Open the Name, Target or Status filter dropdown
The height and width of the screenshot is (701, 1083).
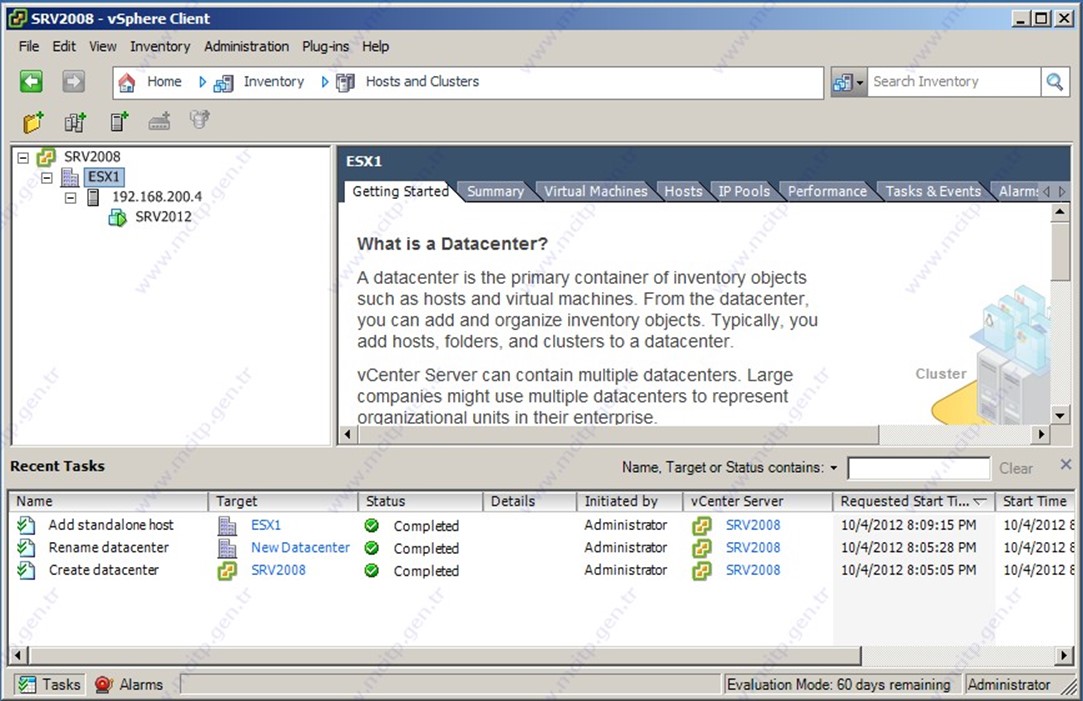pyautogui.click(x=834, y=468)
